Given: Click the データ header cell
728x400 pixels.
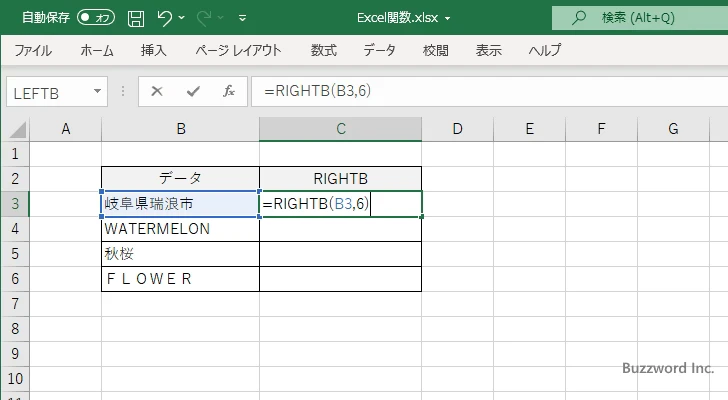Looking at the screenshot, I should [x=181, y=179].
